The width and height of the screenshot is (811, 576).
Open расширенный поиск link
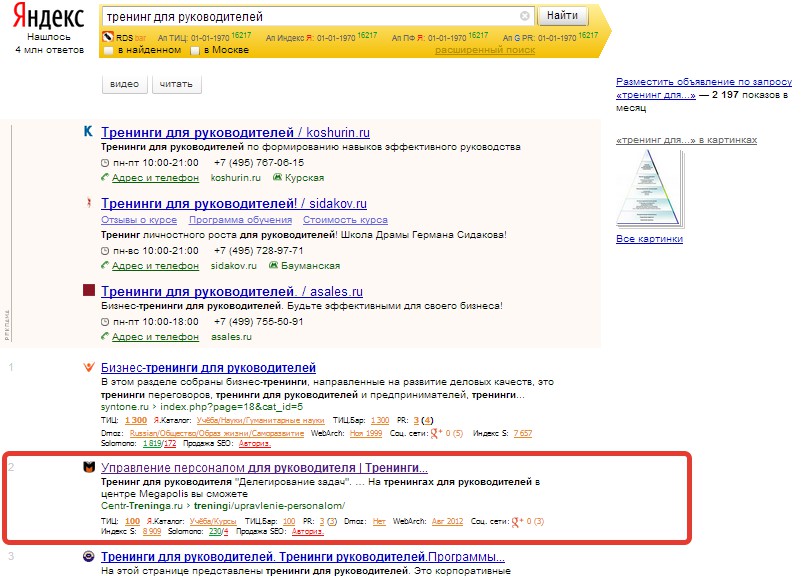tap(485, 50)
